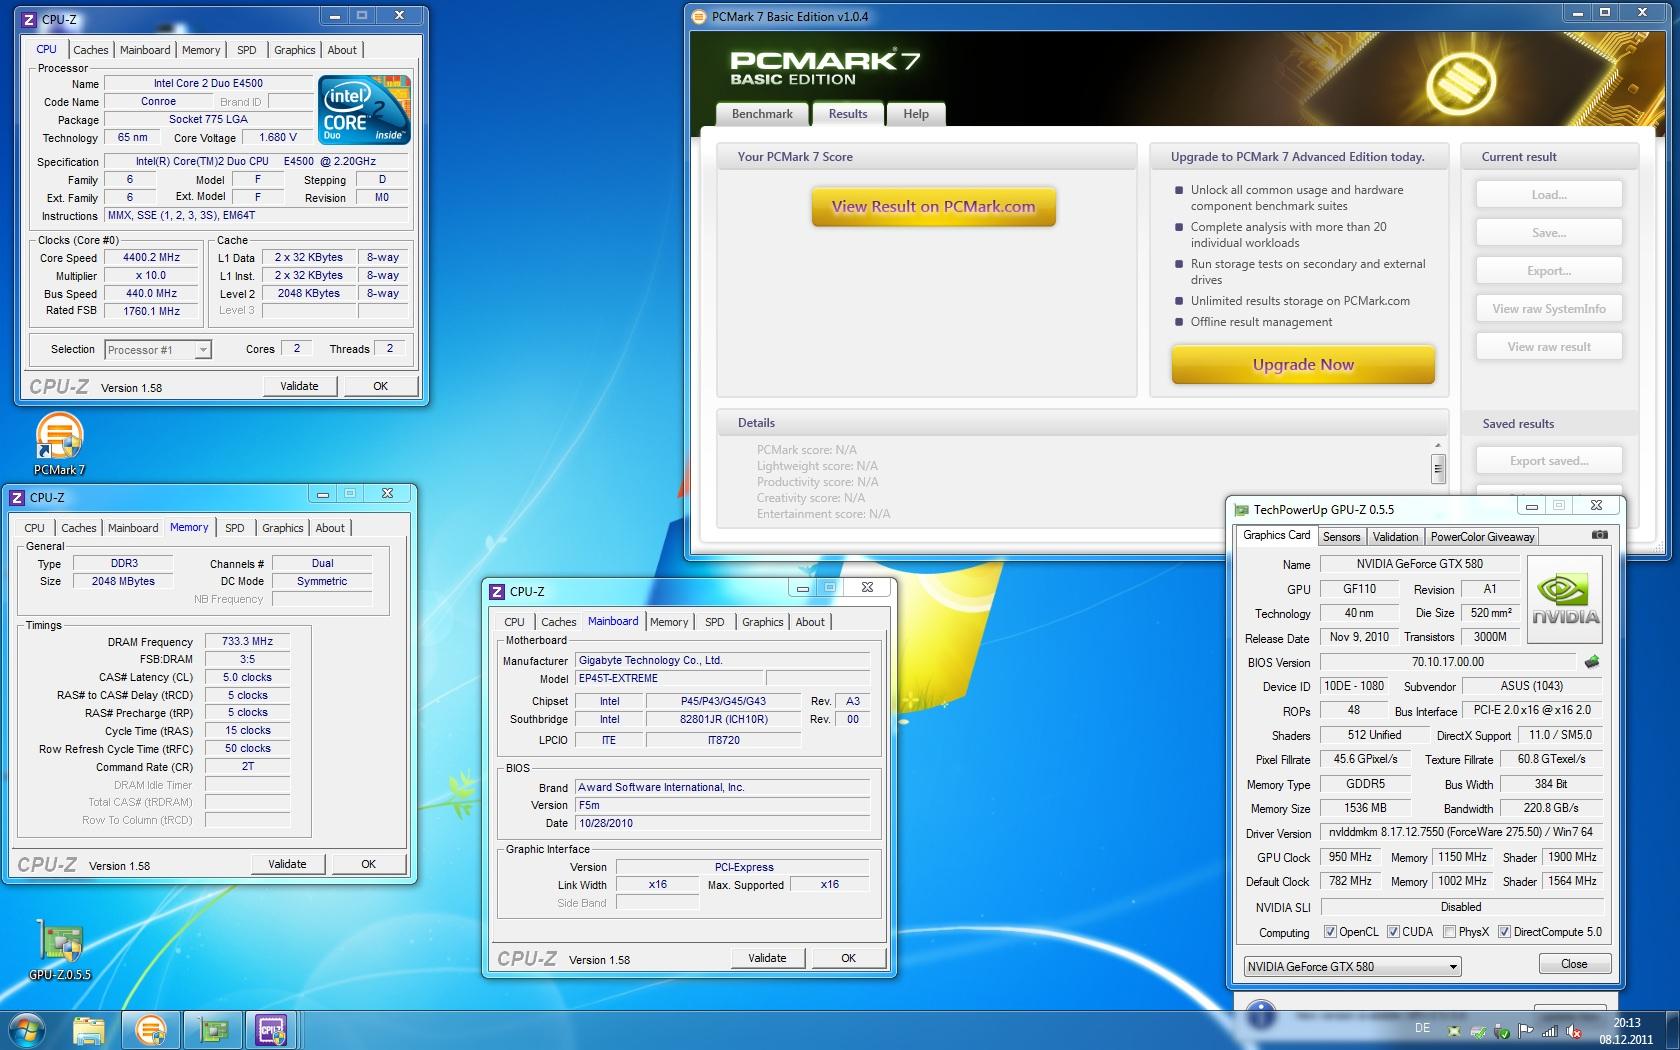Screen dimensions: 1680x1050
Task: Click the Upgrade Now button
Action: point(1303,365)
